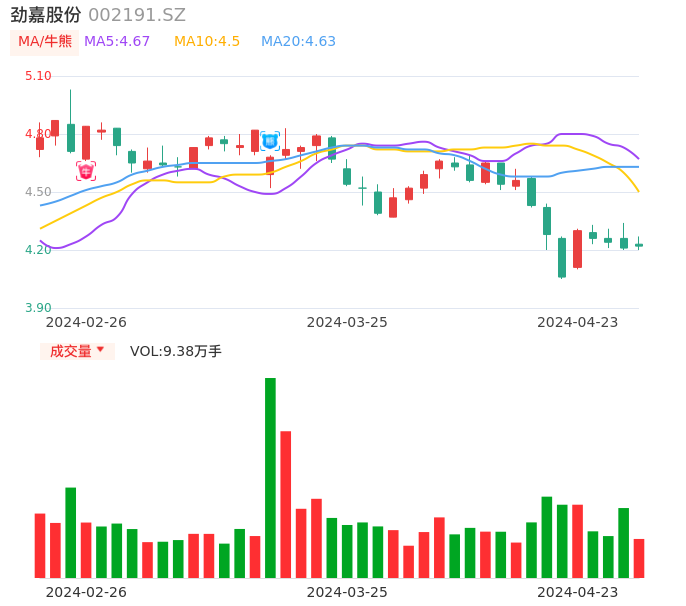This screenshot has width=686, height=606.
Task: Select the green candlestick with the highest upper wick
Action: tap(71, 137)
